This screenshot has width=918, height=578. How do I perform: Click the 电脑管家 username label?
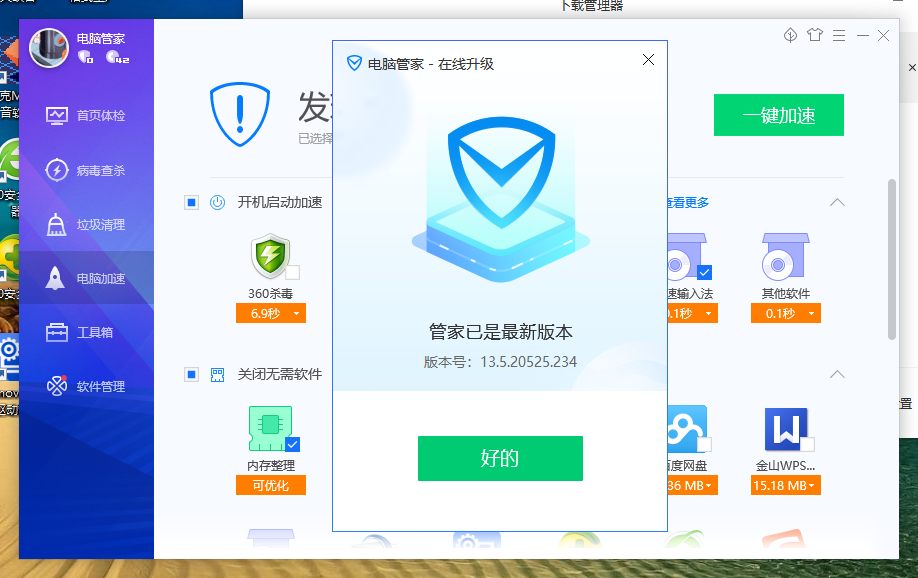101,39
